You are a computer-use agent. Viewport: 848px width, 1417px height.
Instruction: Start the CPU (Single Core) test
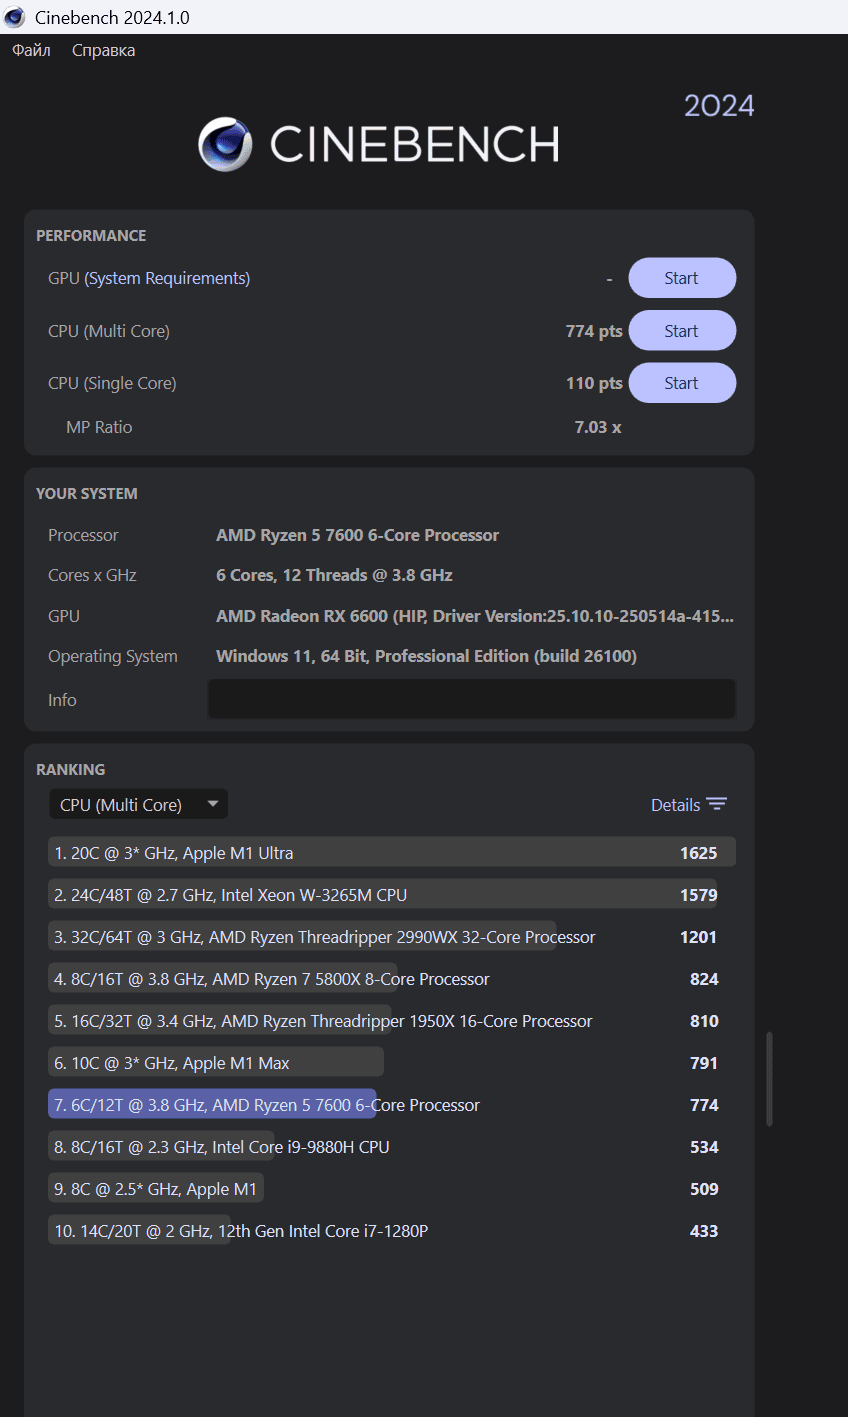tap(682, 383)
